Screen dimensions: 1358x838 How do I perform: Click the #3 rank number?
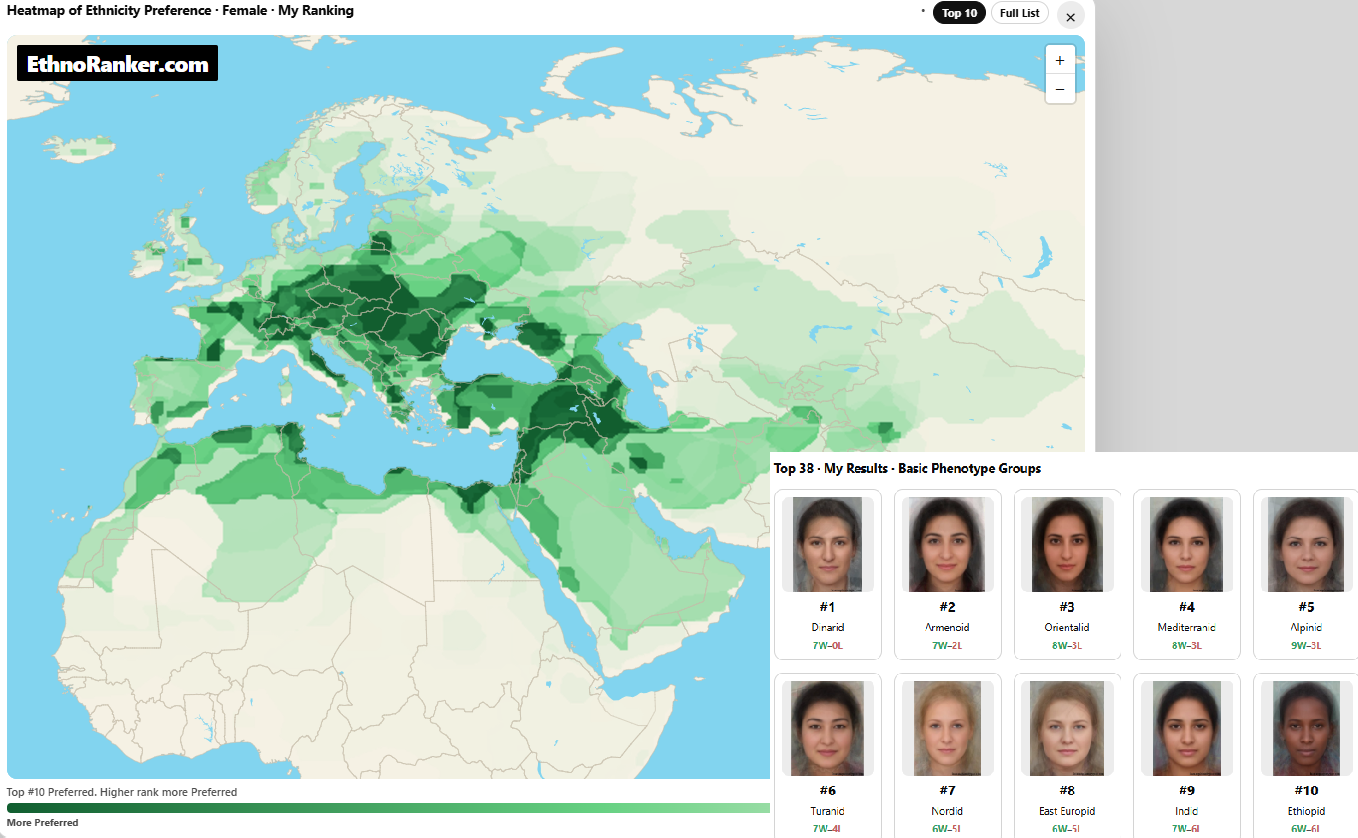click(x=1067, y=607)
